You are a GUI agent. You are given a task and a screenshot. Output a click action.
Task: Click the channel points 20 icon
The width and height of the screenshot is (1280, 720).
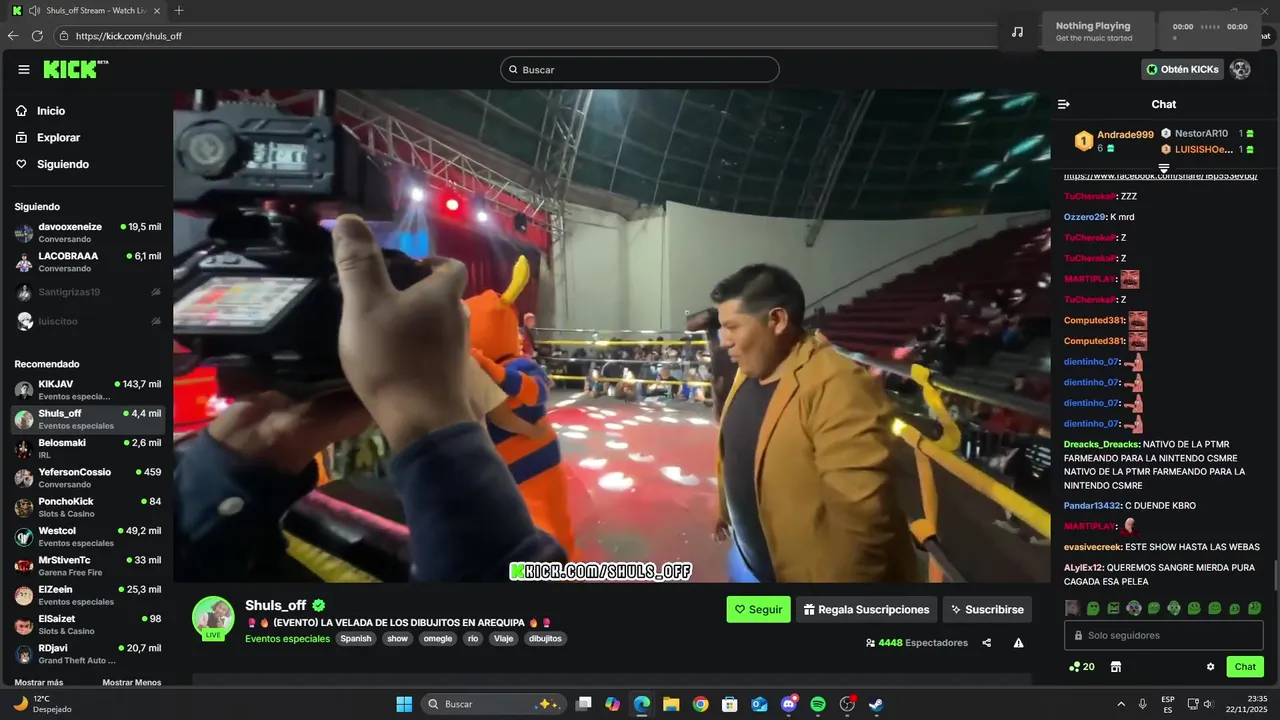1081,667
